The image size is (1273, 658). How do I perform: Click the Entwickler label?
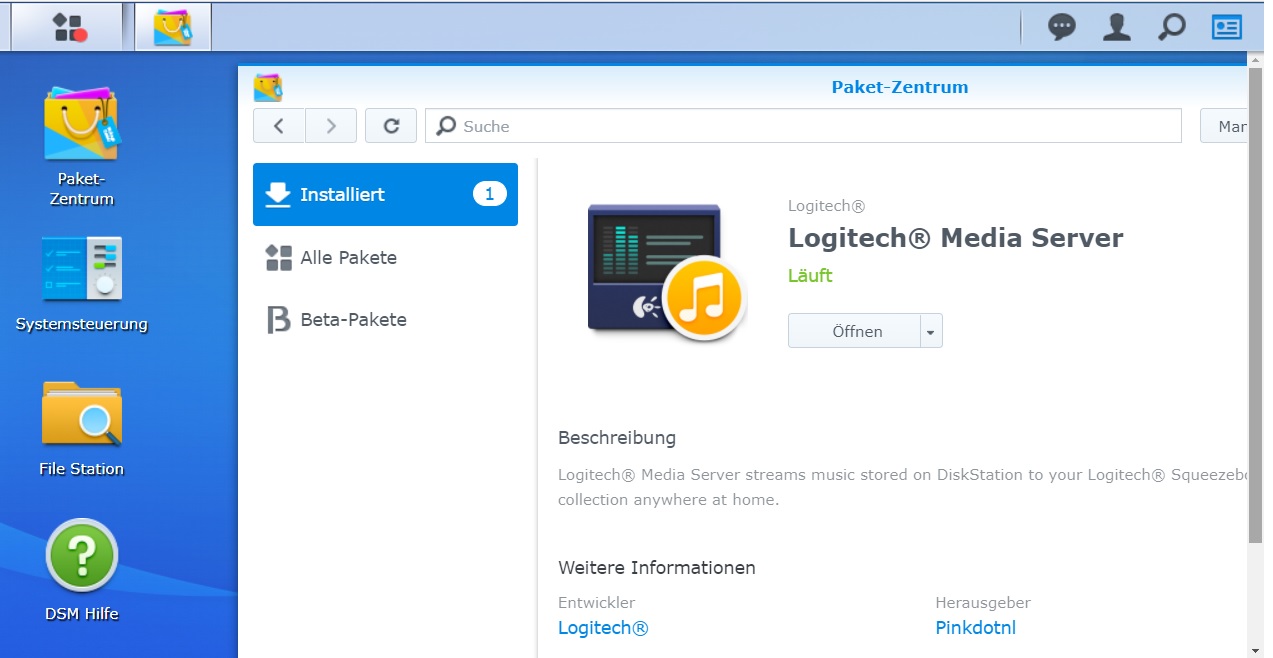pos(596,602)
